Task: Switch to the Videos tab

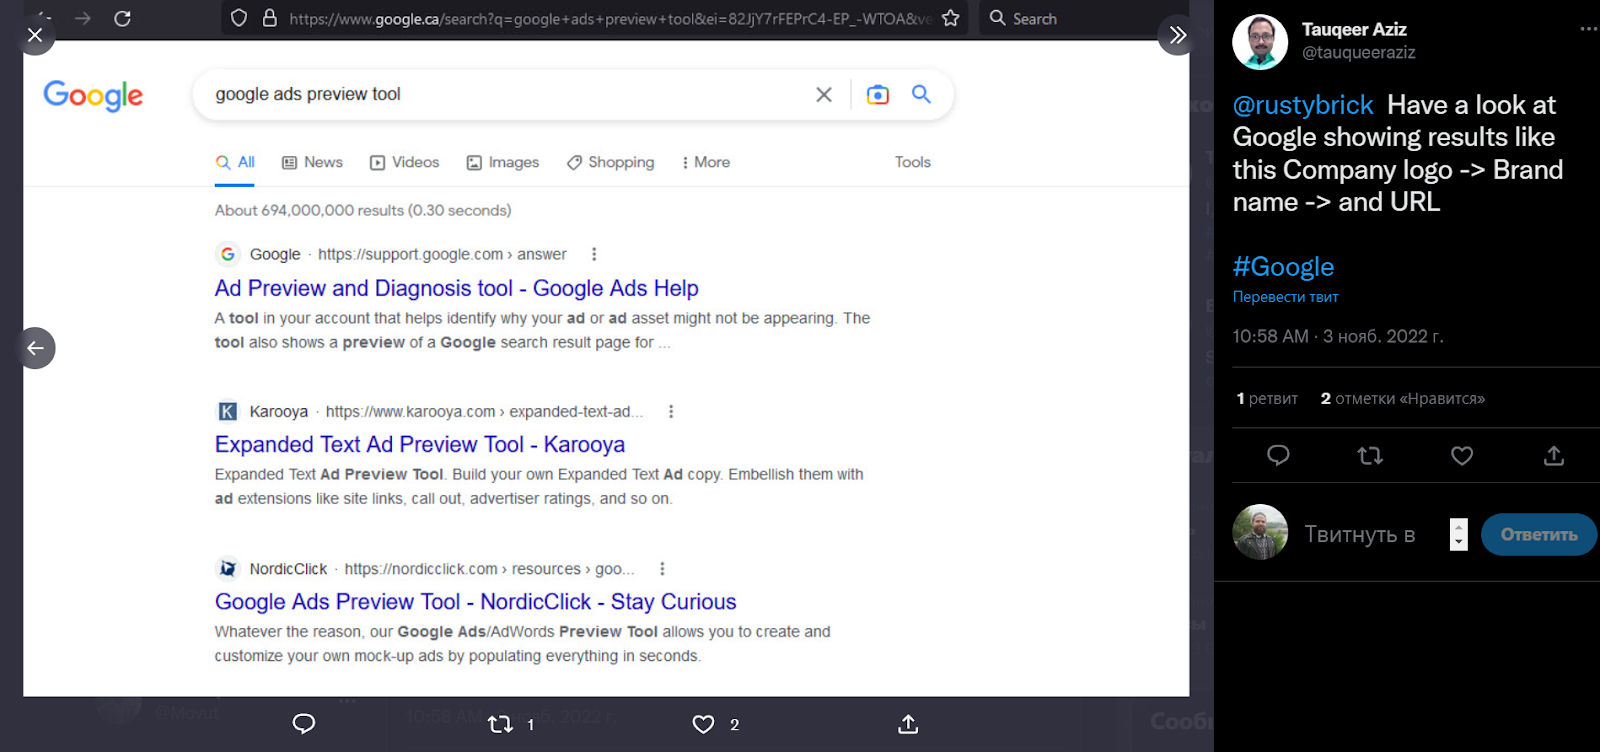Action: 404,162
